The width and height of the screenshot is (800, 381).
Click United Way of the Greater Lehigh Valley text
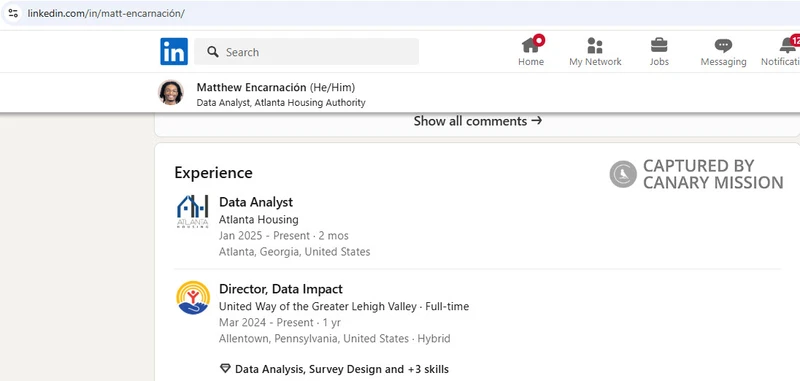pyautogui.click(x=318, y=307)
